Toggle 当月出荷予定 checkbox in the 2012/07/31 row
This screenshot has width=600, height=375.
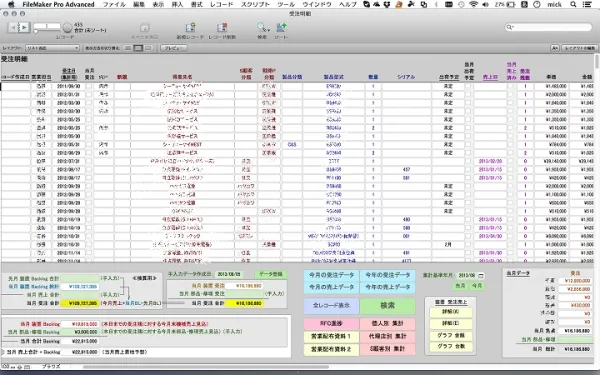tap(468, 161)
